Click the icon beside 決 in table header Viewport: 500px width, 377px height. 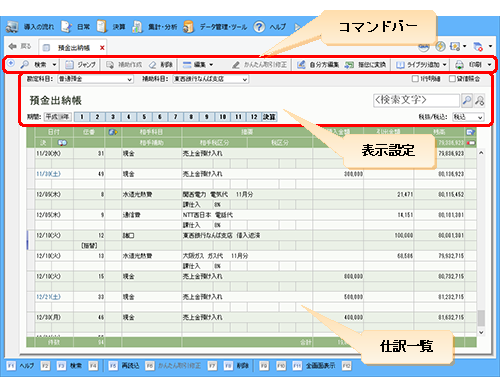coord(62,143)
